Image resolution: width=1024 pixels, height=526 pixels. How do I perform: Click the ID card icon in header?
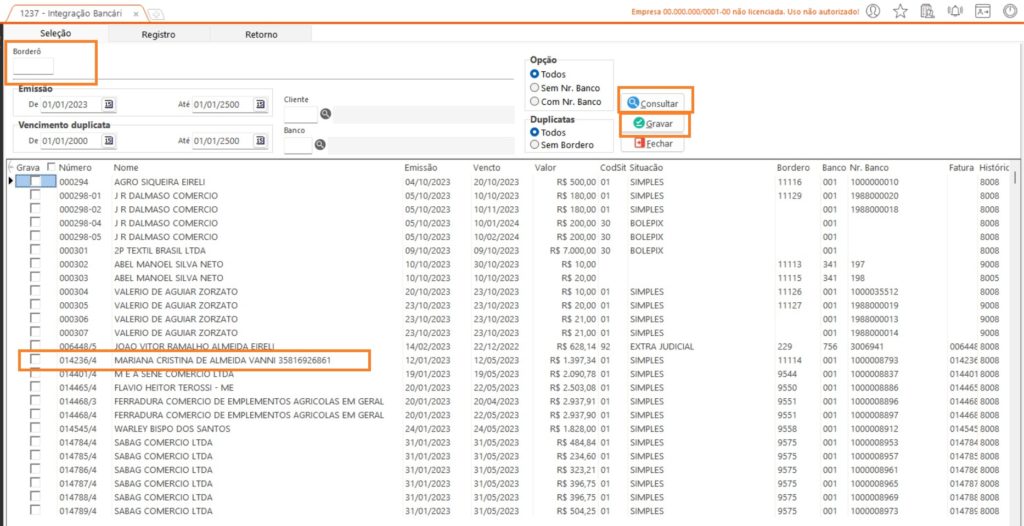(982, 11)
